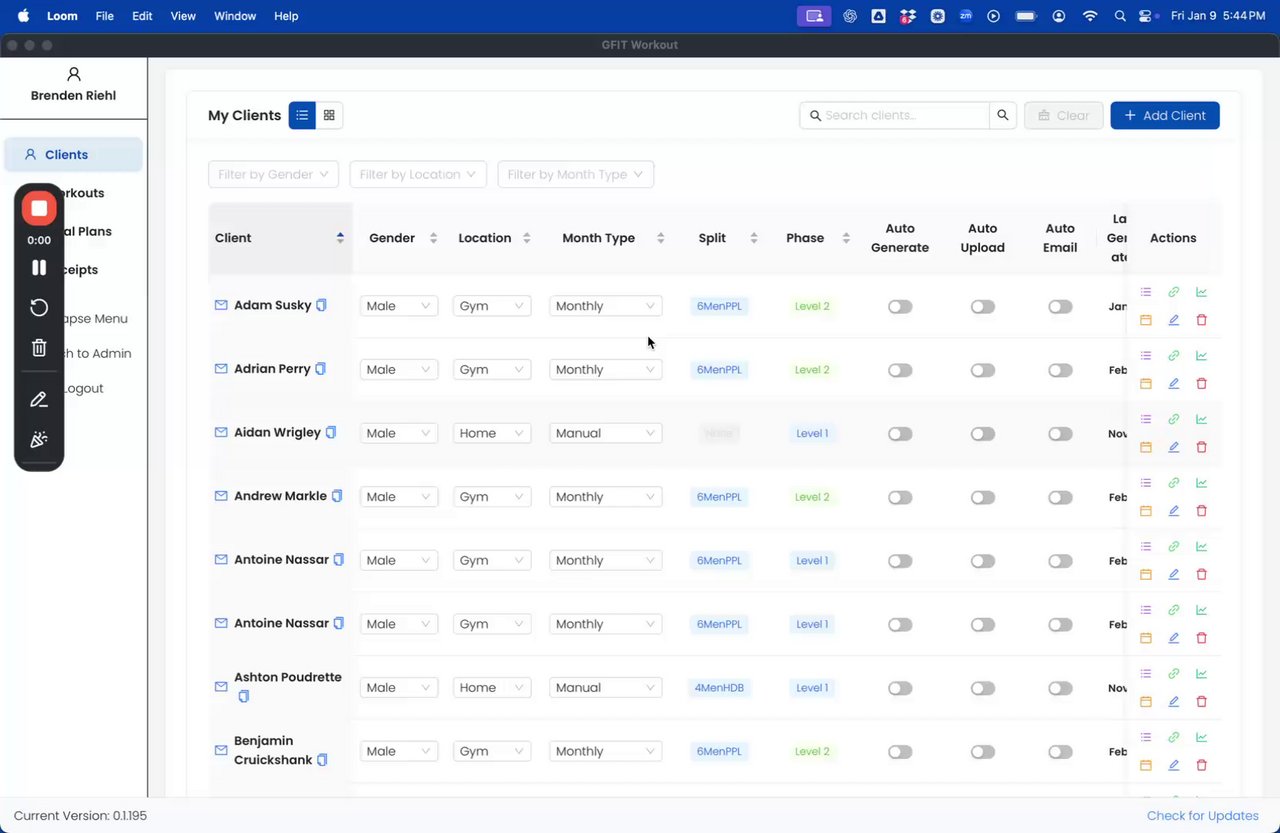Click Adam Susky's 6MenPPL split tag

719,306
